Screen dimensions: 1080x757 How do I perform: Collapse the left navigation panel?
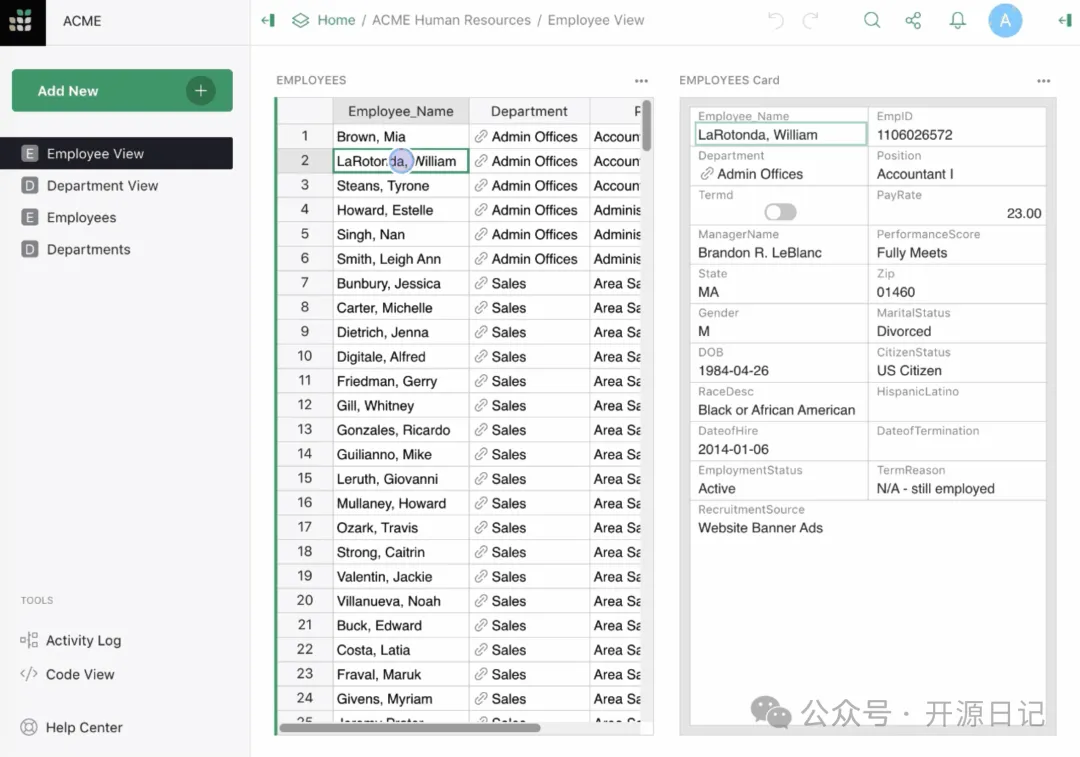268,20
